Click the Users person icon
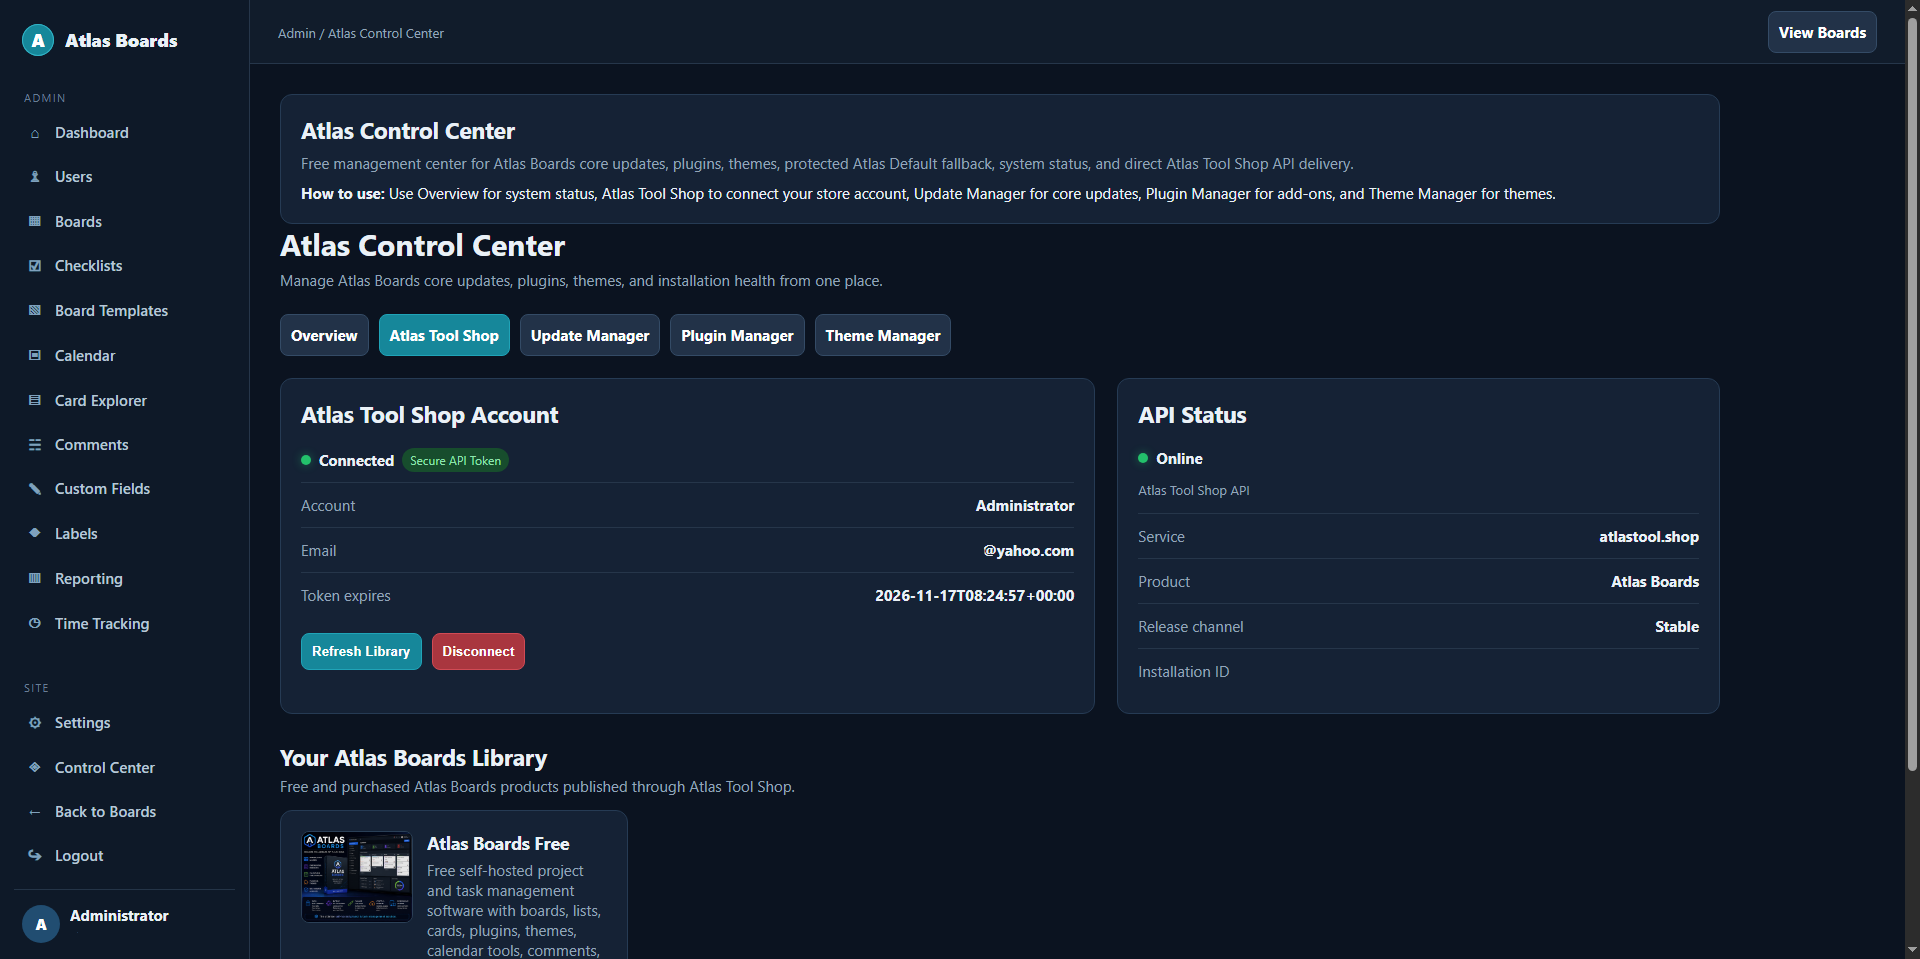This screenshot has width=1920, height=959. (x=35, y=177)
